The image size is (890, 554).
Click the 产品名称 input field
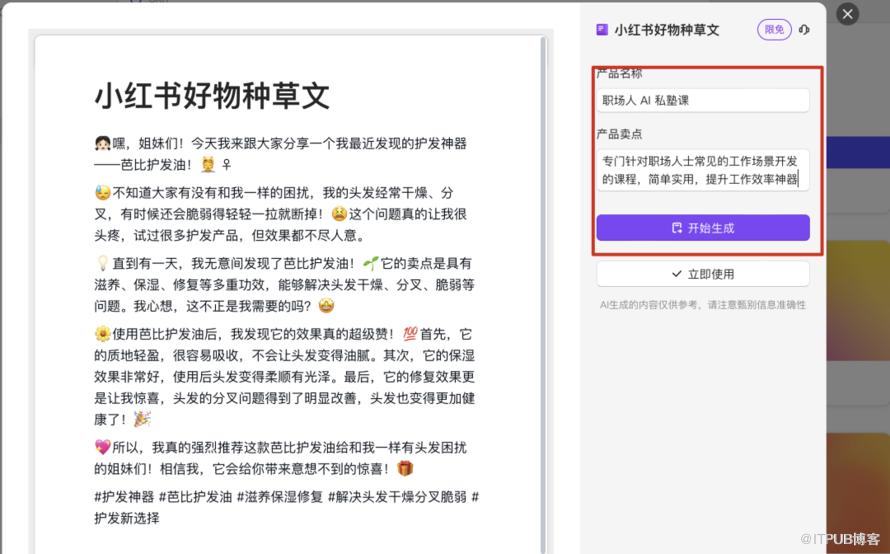pos(703,100)
